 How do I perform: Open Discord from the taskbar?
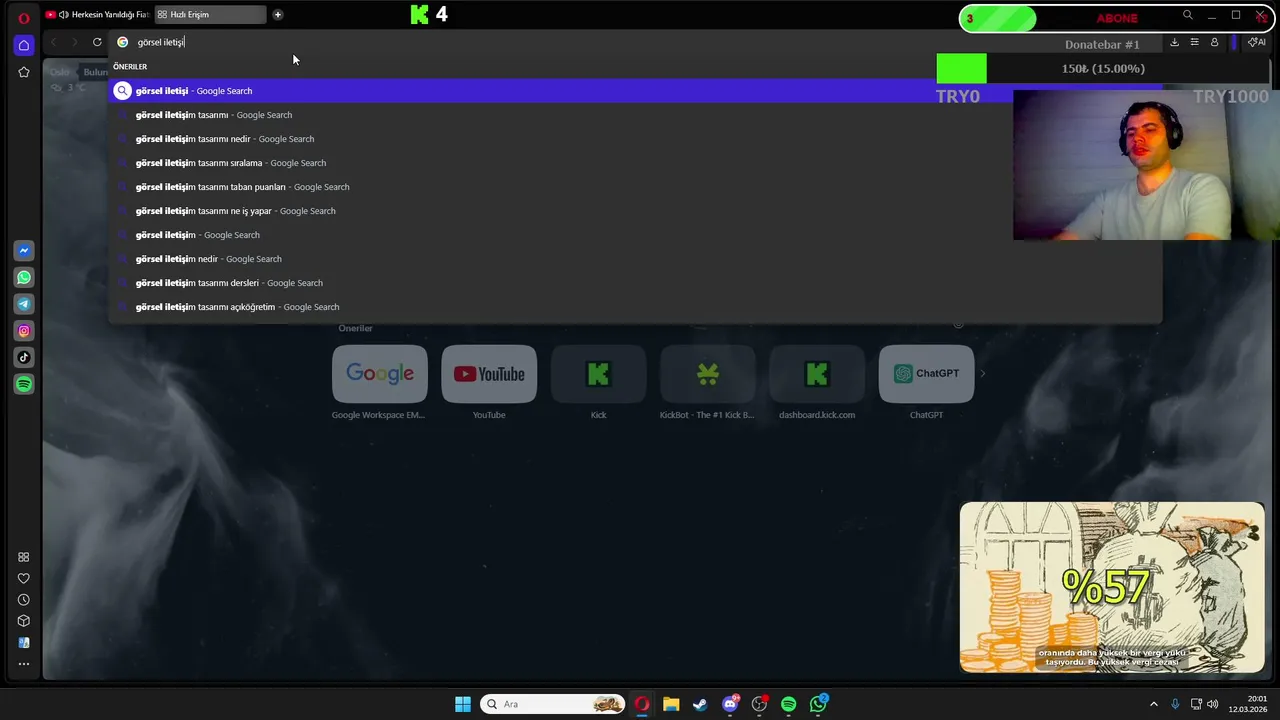tap(730, 704)
